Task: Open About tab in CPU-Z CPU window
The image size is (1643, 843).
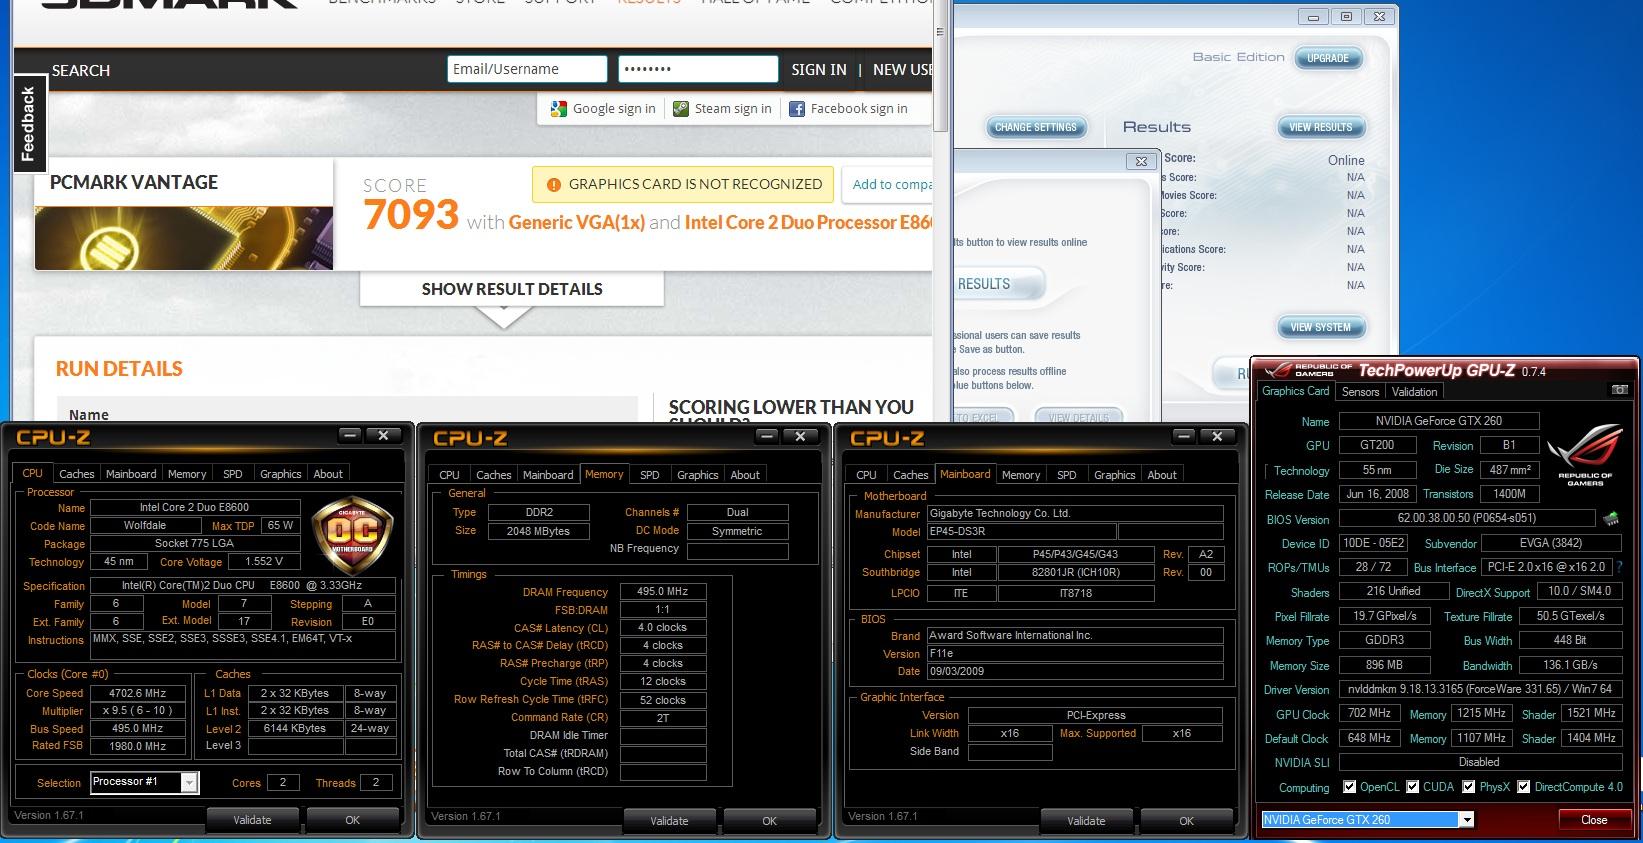Action: click(x=328, y=474)
